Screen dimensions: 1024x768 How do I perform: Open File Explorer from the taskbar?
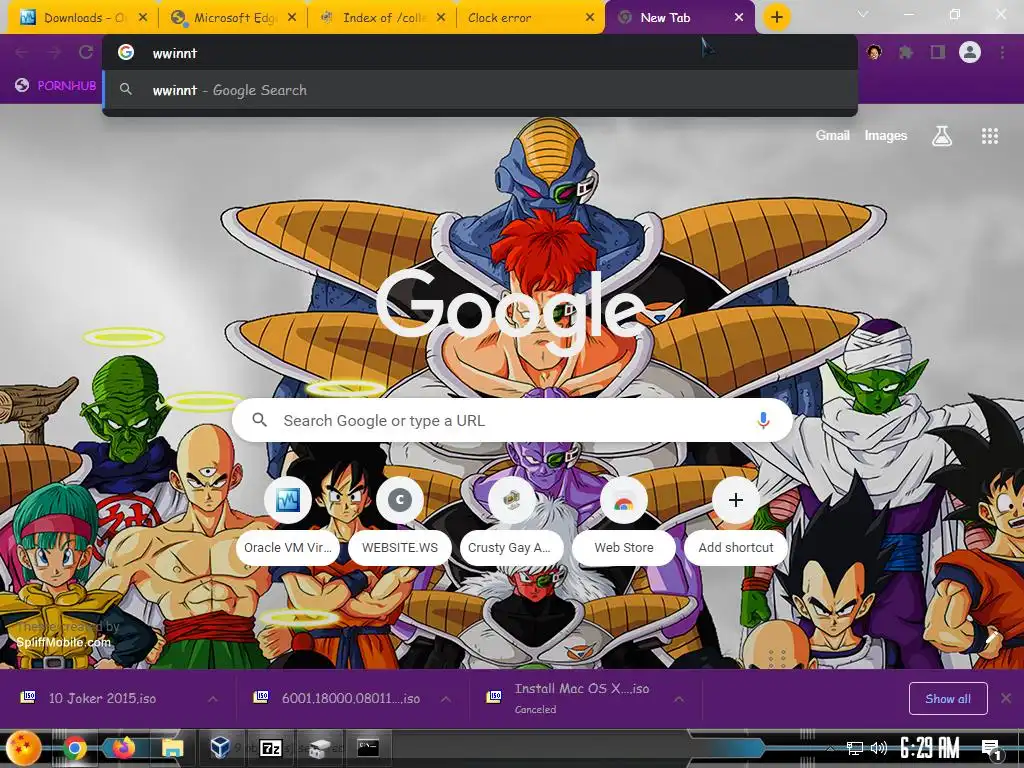[x=172, y=748]
